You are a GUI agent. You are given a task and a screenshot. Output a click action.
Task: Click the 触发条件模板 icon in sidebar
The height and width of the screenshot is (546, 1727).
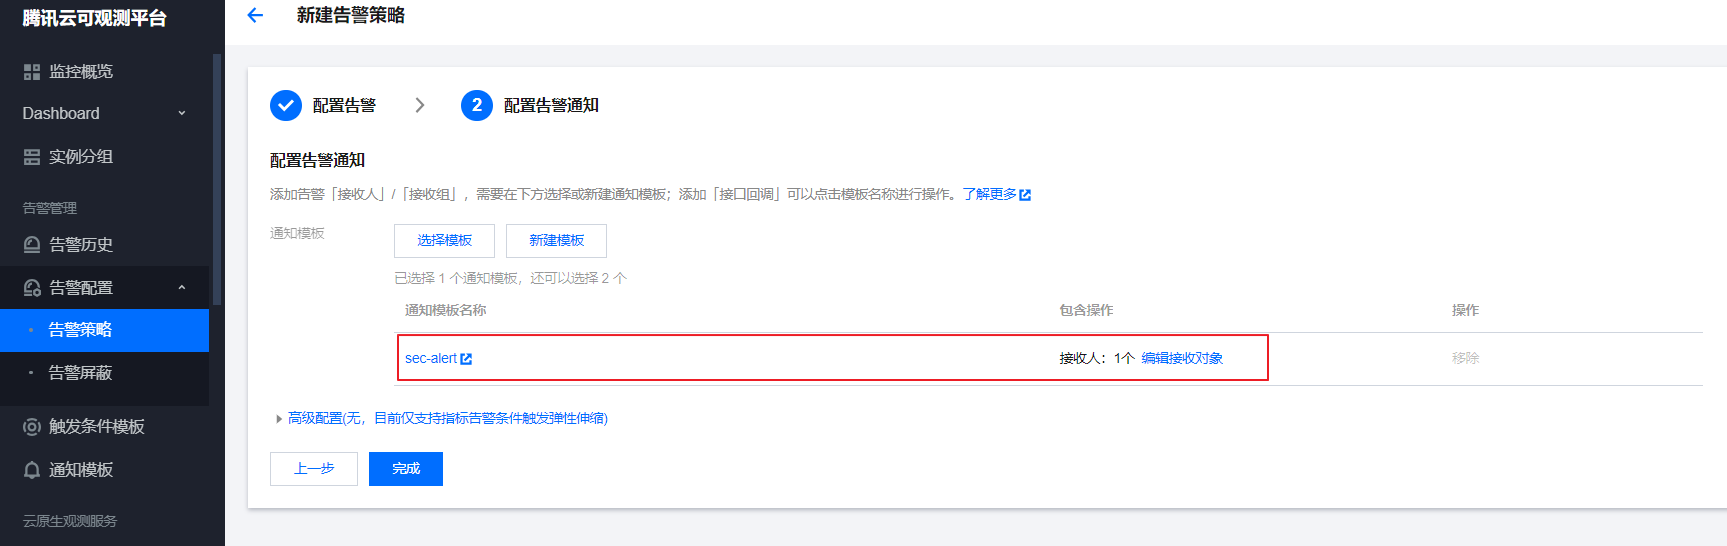click(32, 427)
